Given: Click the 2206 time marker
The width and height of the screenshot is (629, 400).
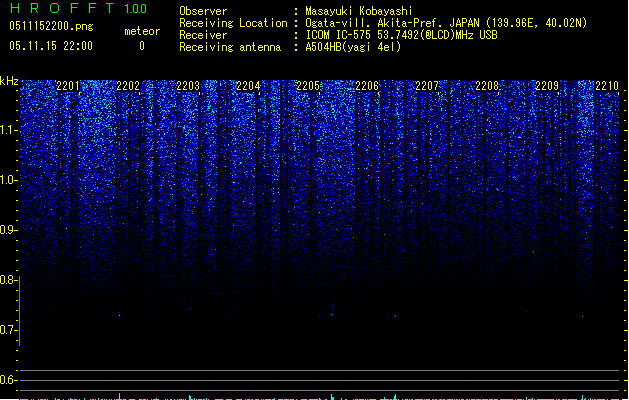Looking at the screenshot, I should 367,86.
